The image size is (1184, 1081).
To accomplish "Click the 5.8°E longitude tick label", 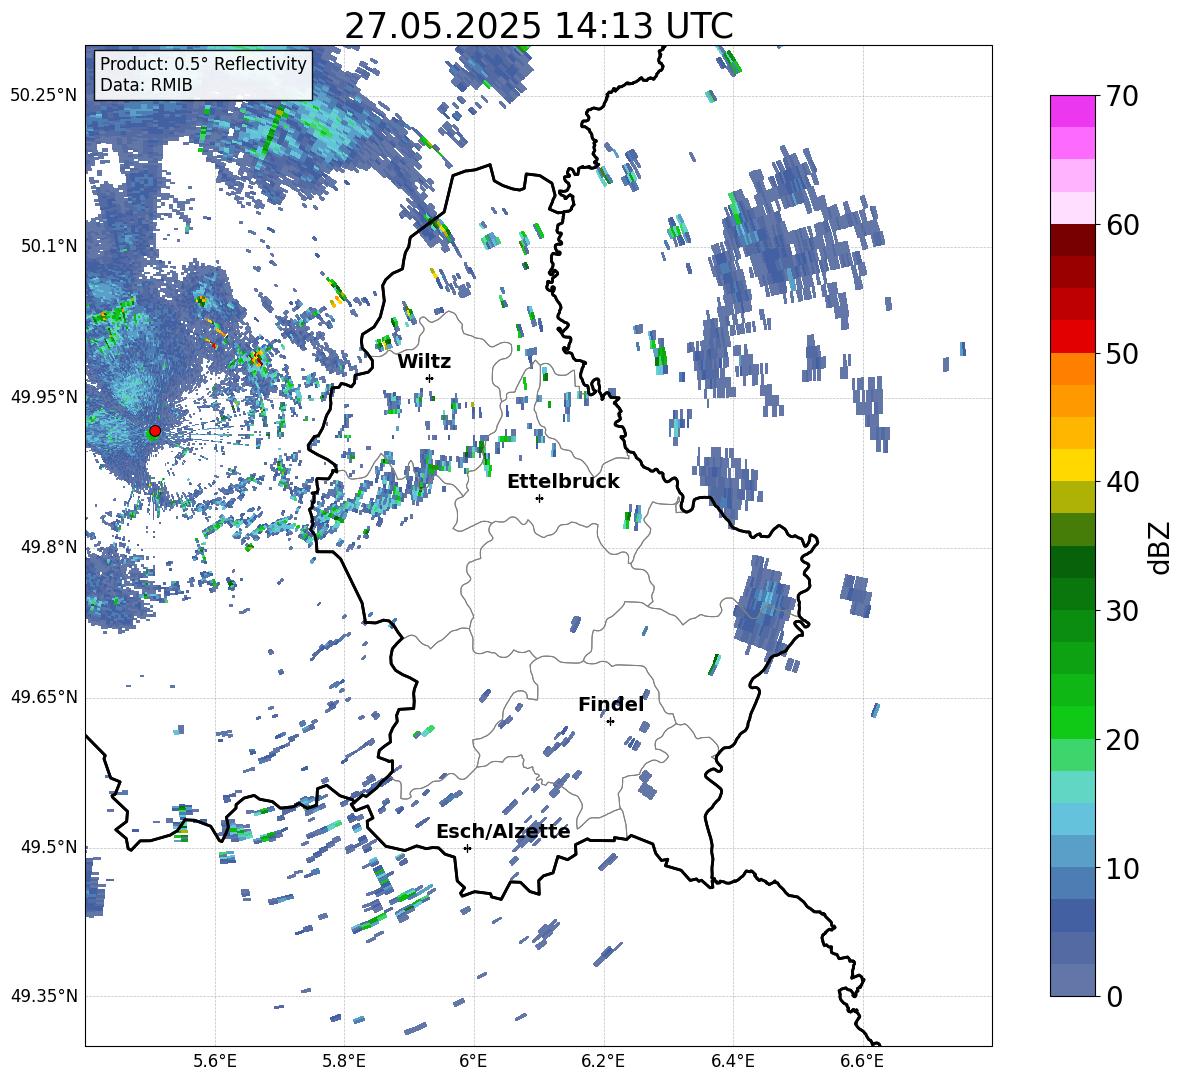I will (x=344, y=1061).
